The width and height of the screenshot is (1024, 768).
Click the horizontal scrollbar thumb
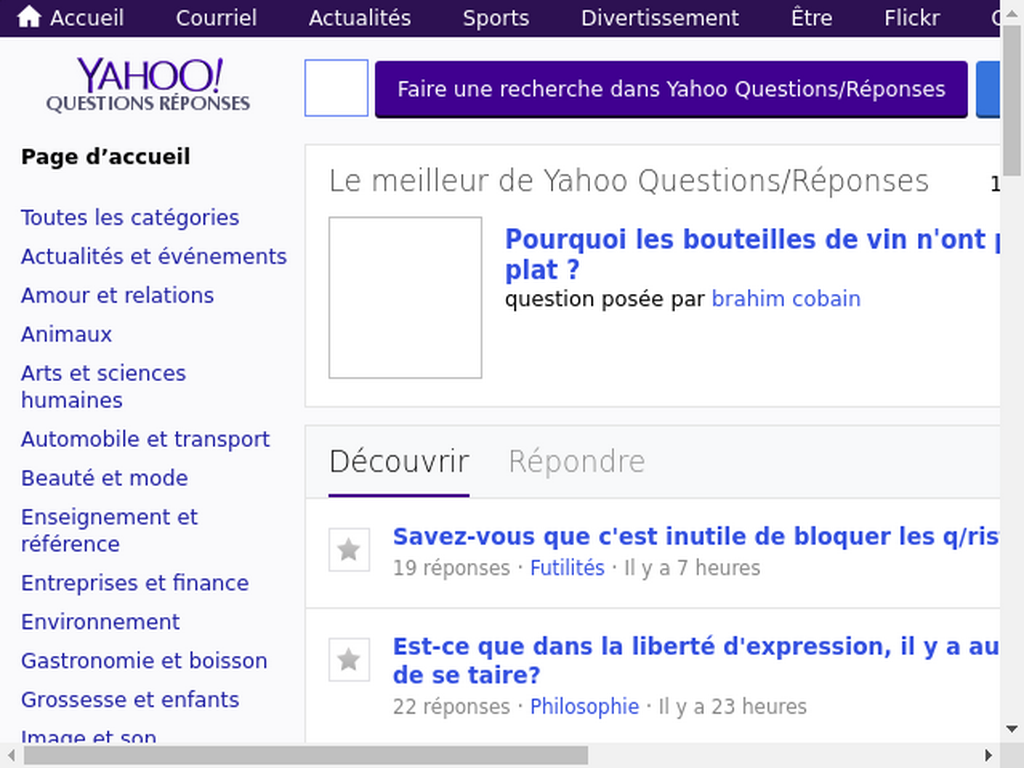(306, 756)
